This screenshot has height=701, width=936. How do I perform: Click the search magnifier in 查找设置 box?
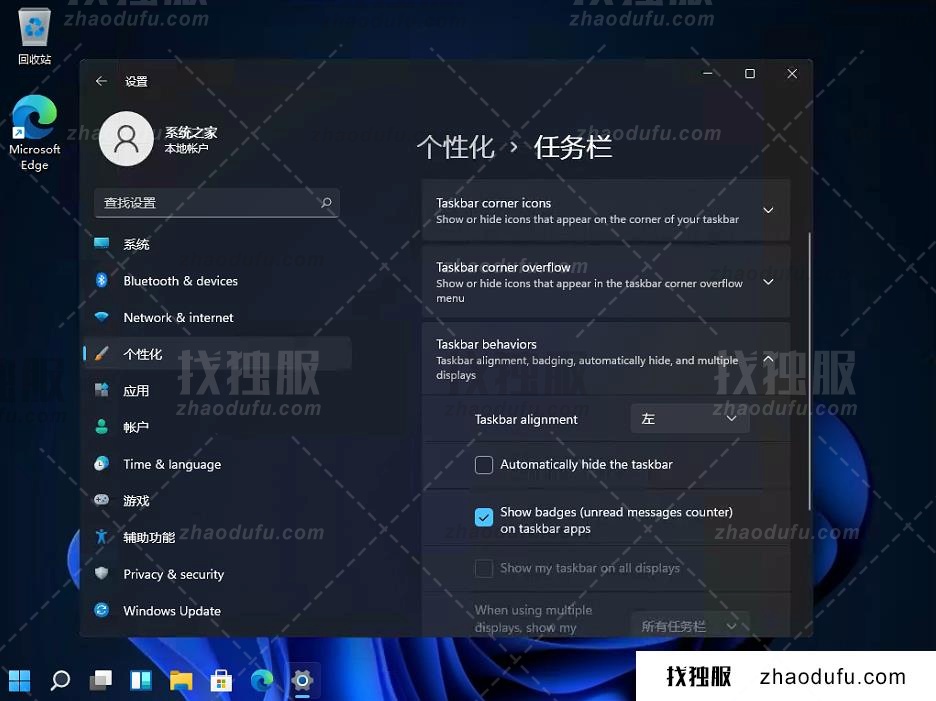click(327, 202)
